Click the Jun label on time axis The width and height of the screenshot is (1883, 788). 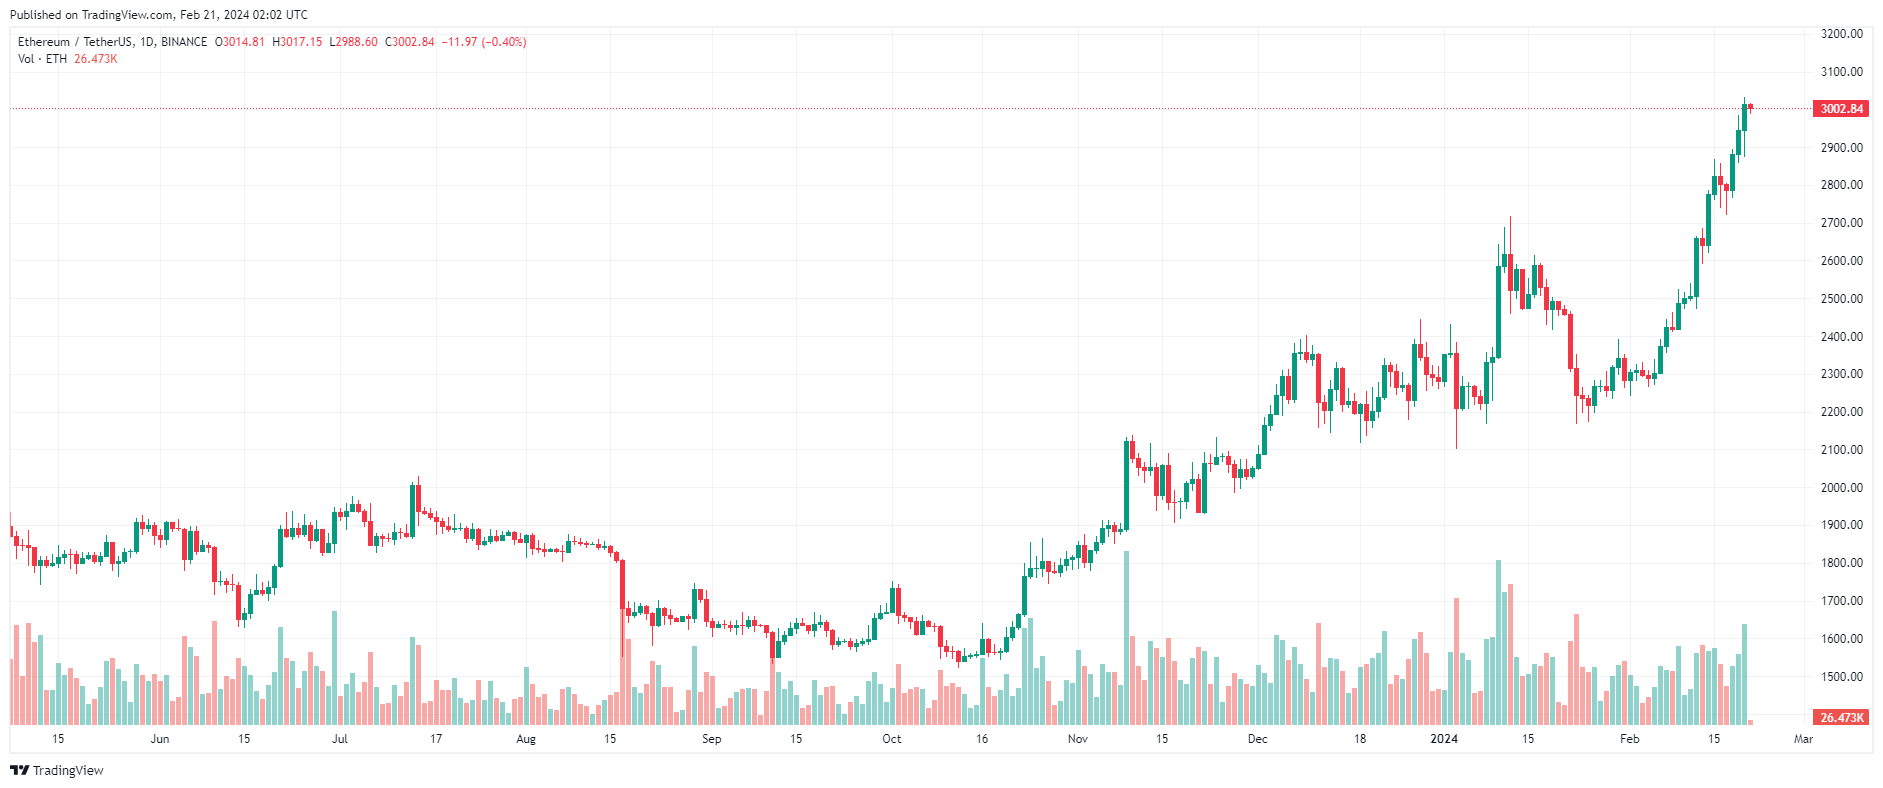(x=160, y=739)
